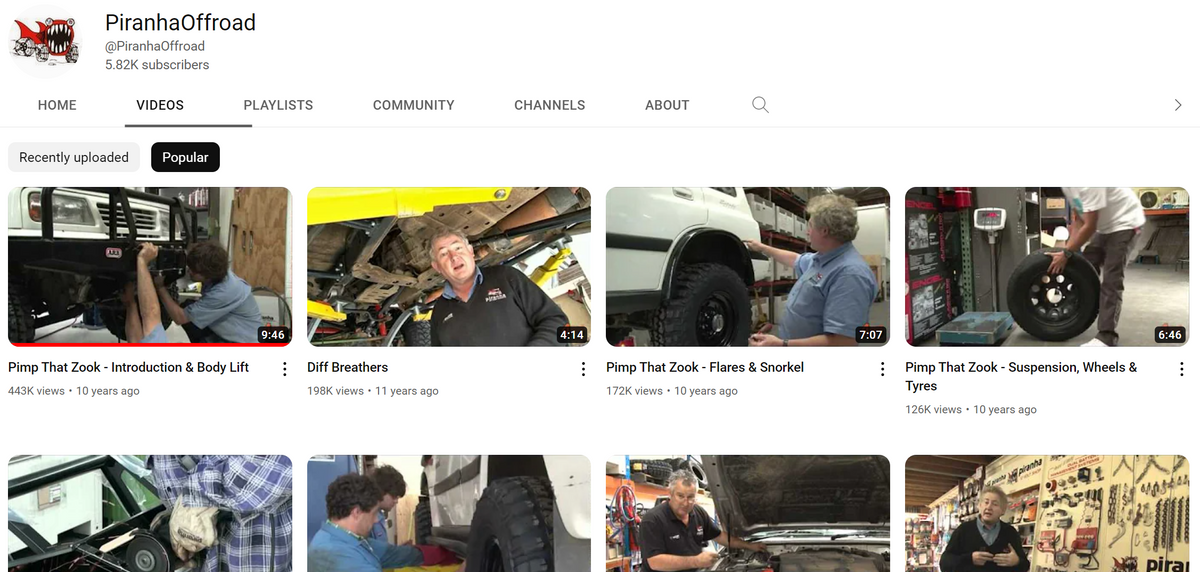Open title link Pimp That Zook - Flares & Snorkel
The height and width of the screenshot is (572, 1200).
point(705,367)
